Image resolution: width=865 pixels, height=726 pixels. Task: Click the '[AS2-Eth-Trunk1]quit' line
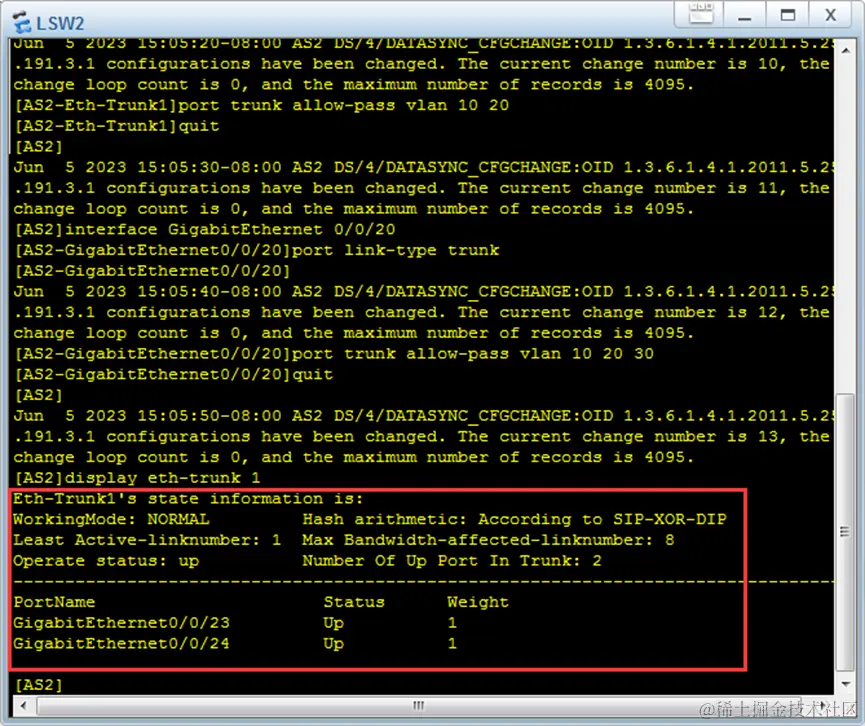pyautogui.click(x=117, y=126)
